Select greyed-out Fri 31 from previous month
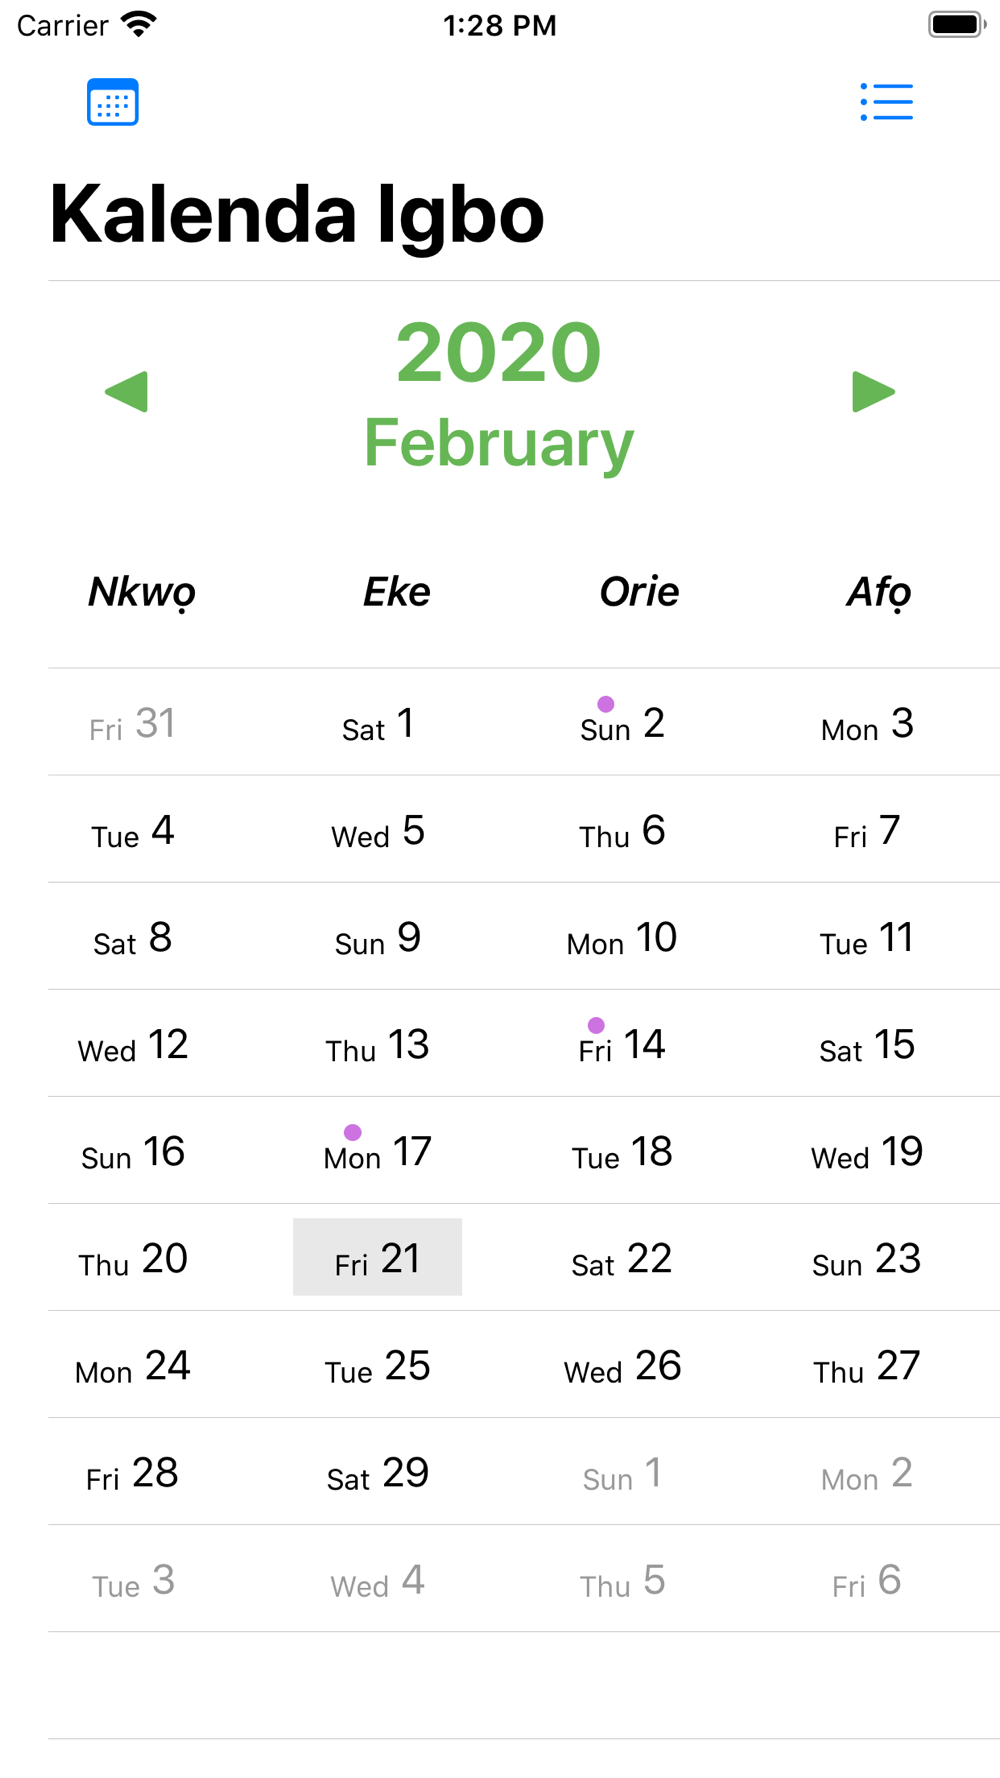 pos(132,724)
